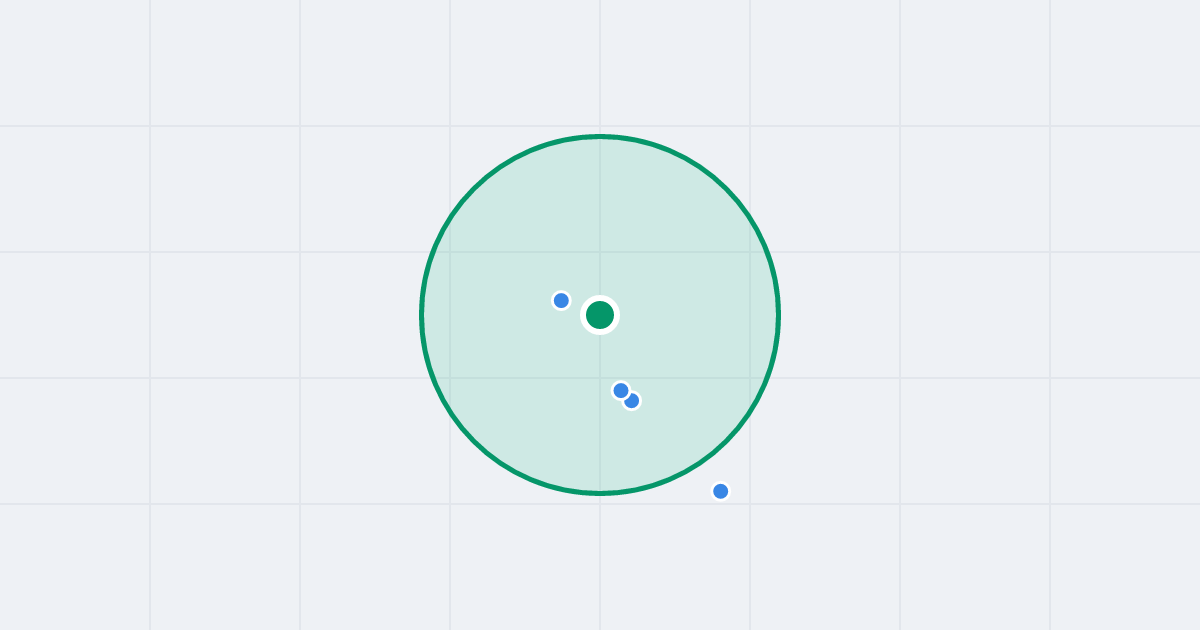The width and height of the screenshot is (1200, 630).
Task: Click the white ring around the green center marker
Action: point(600,298)
